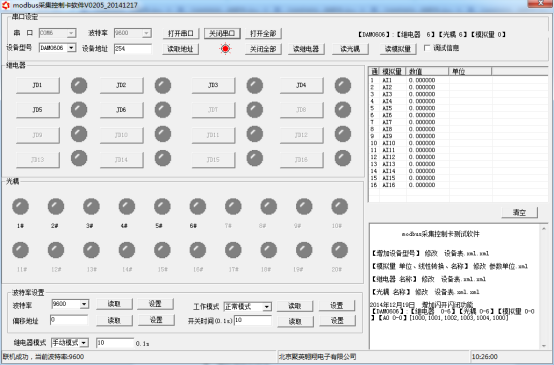
Task: Click the red connection status indicator light
Action: [225, 48]
